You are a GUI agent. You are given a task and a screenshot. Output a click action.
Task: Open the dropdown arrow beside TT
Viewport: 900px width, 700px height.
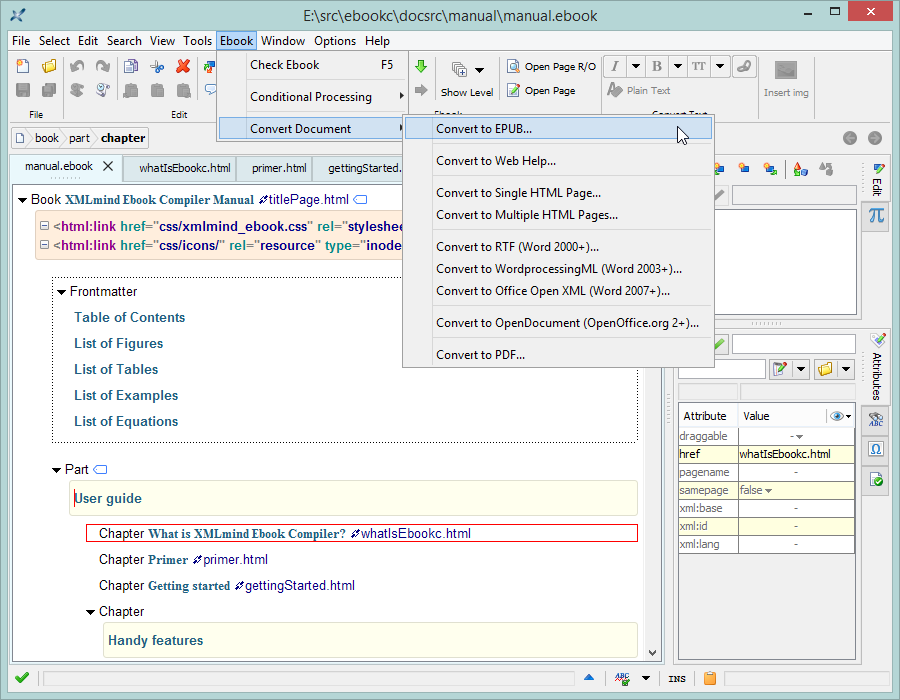pos(720,66)
